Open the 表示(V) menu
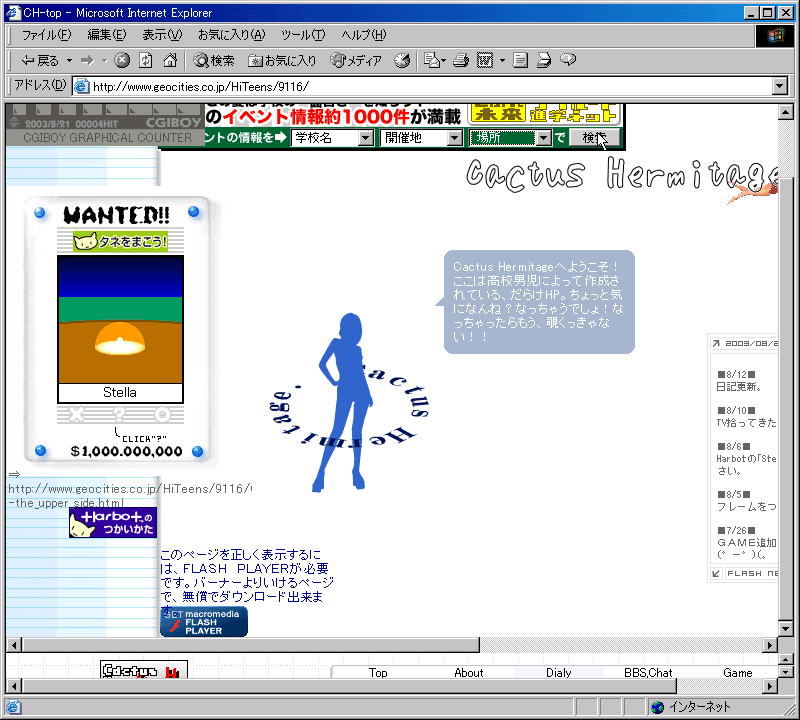The width and height of the screenshot is (800, 720). (x=162, y=35)
